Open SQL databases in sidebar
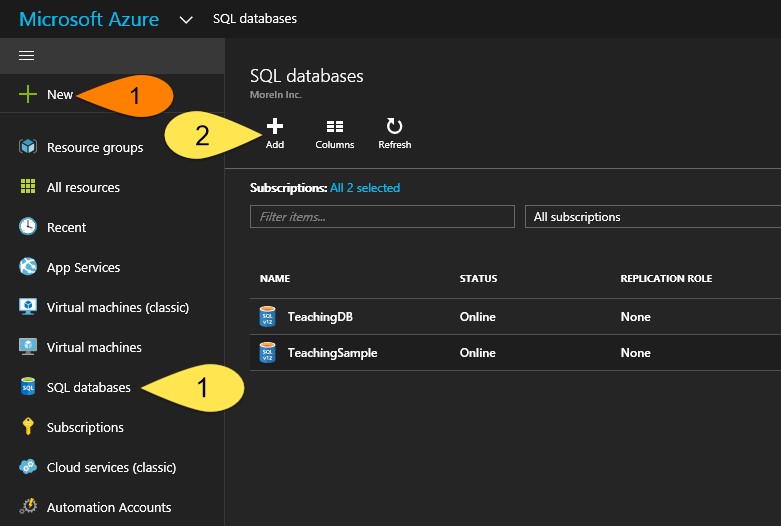 point(88,387)
